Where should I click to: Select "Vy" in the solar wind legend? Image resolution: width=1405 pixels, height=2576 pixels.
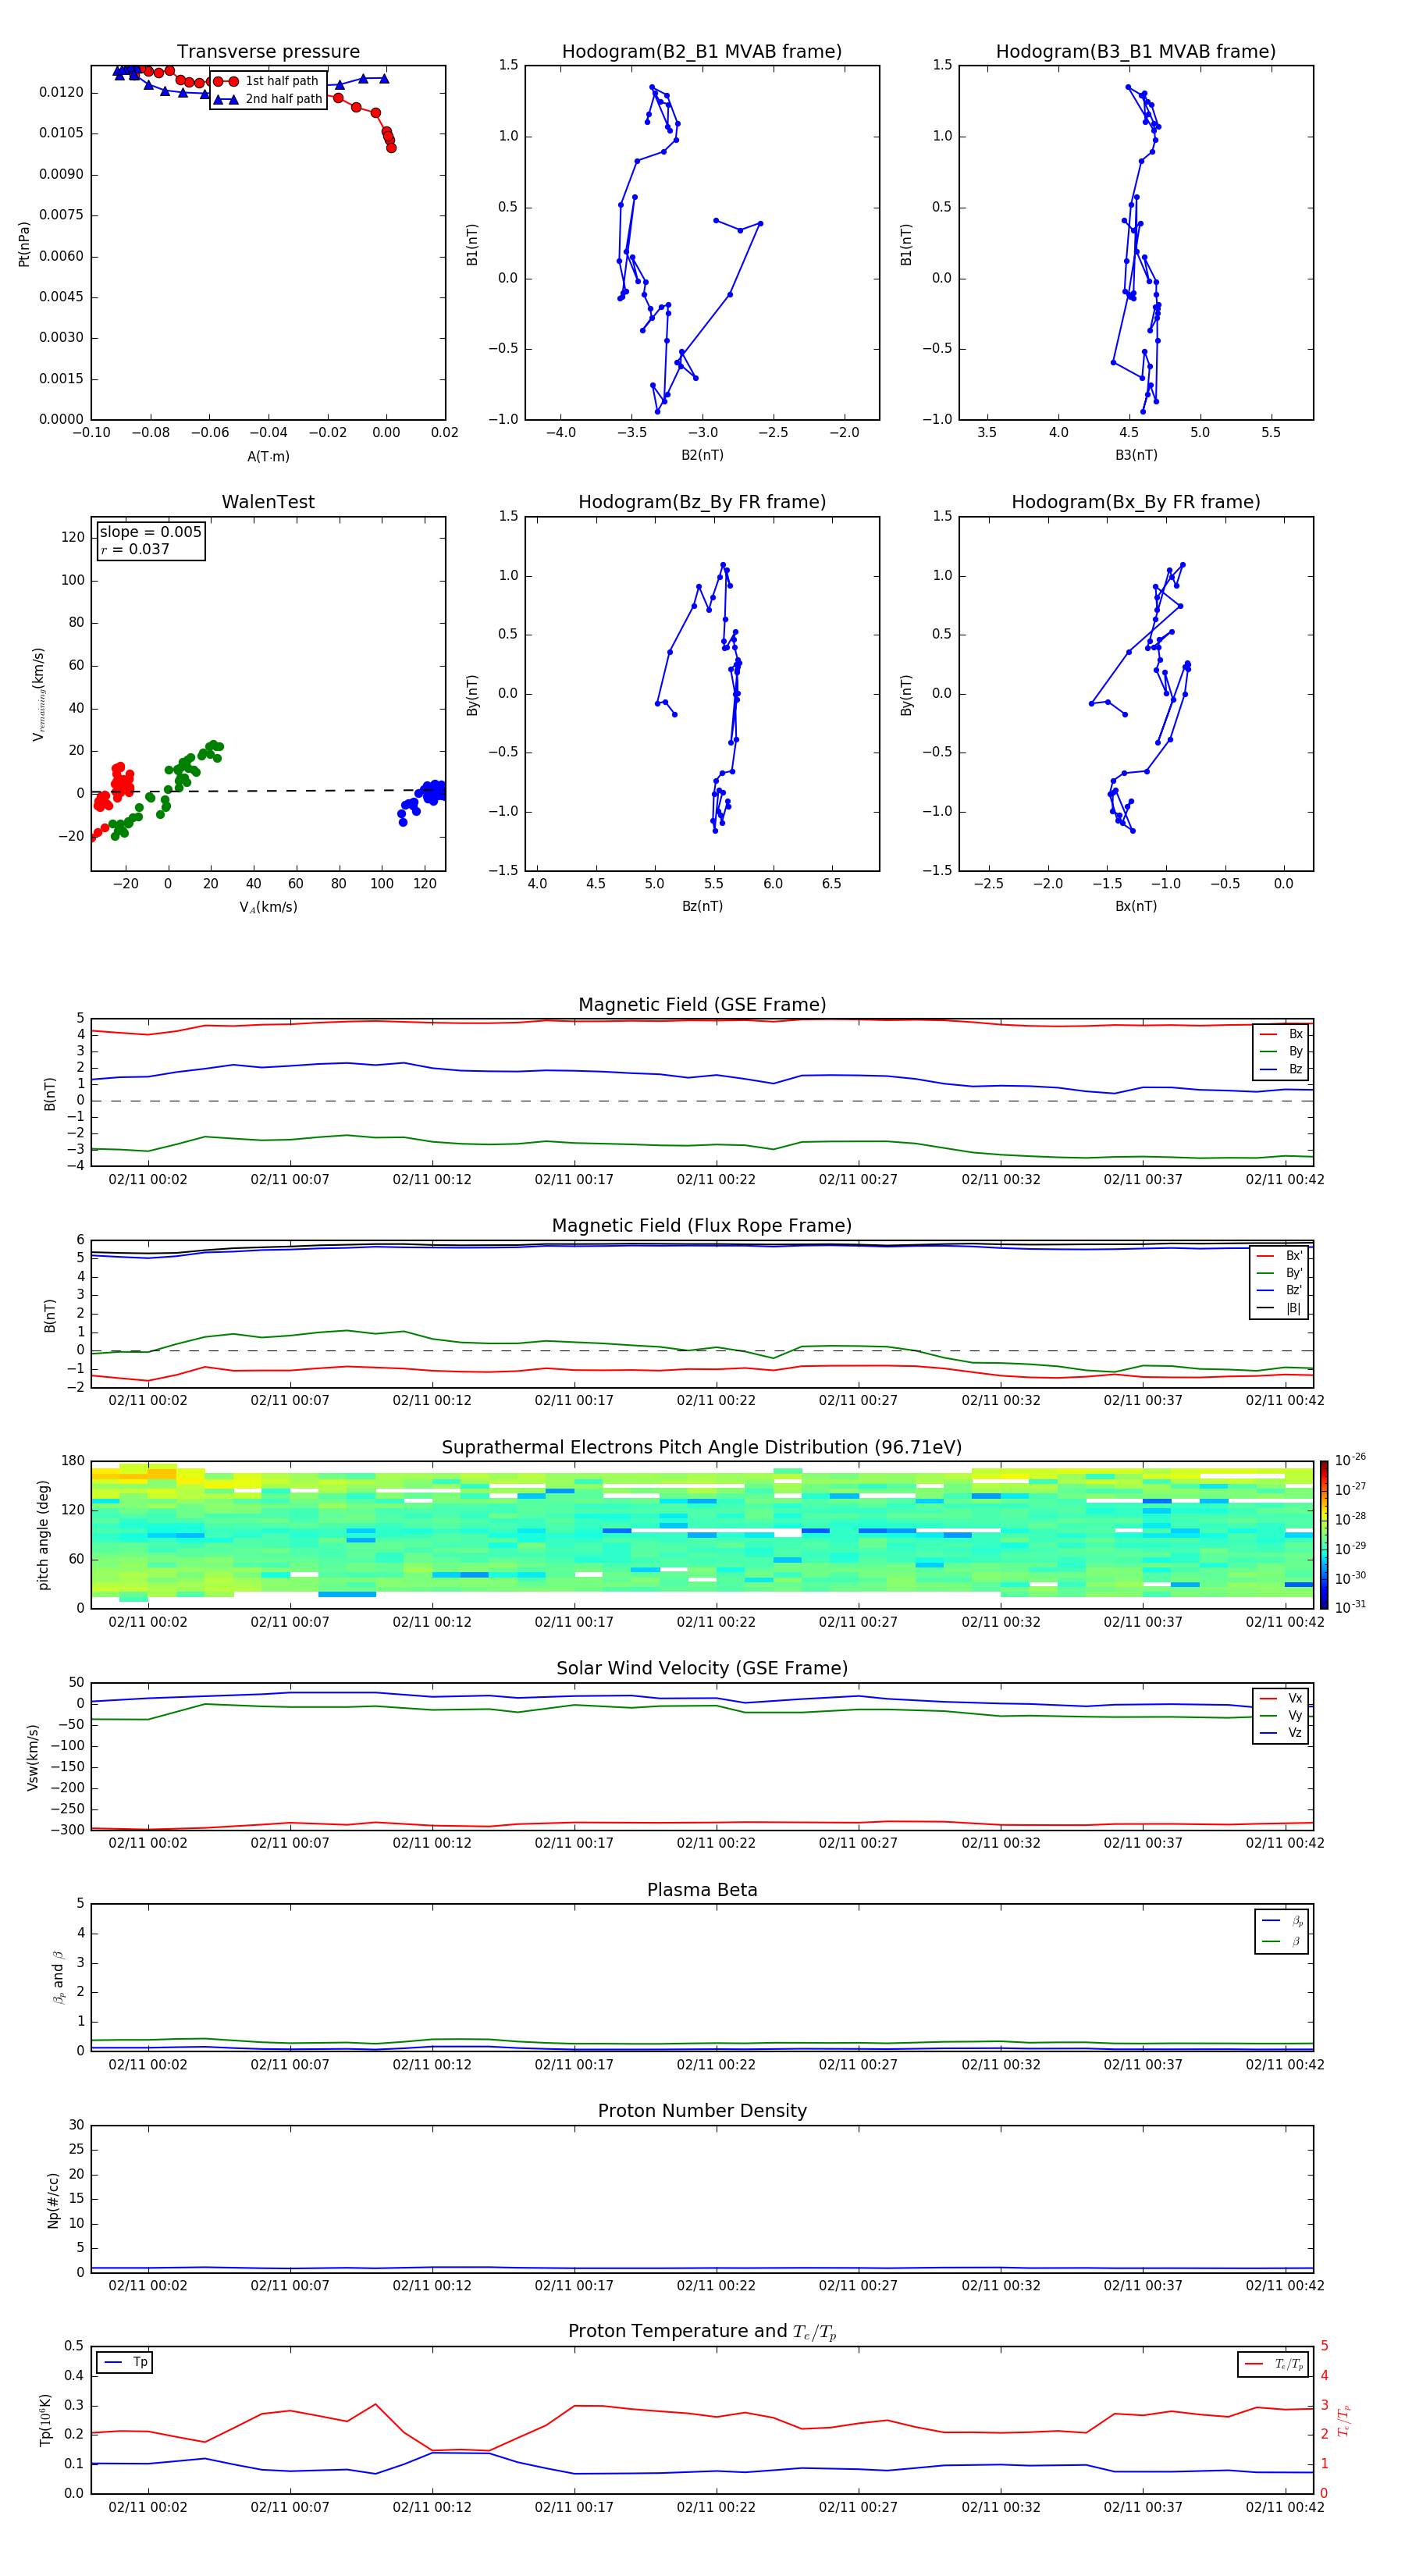tap(1281, 1715)
